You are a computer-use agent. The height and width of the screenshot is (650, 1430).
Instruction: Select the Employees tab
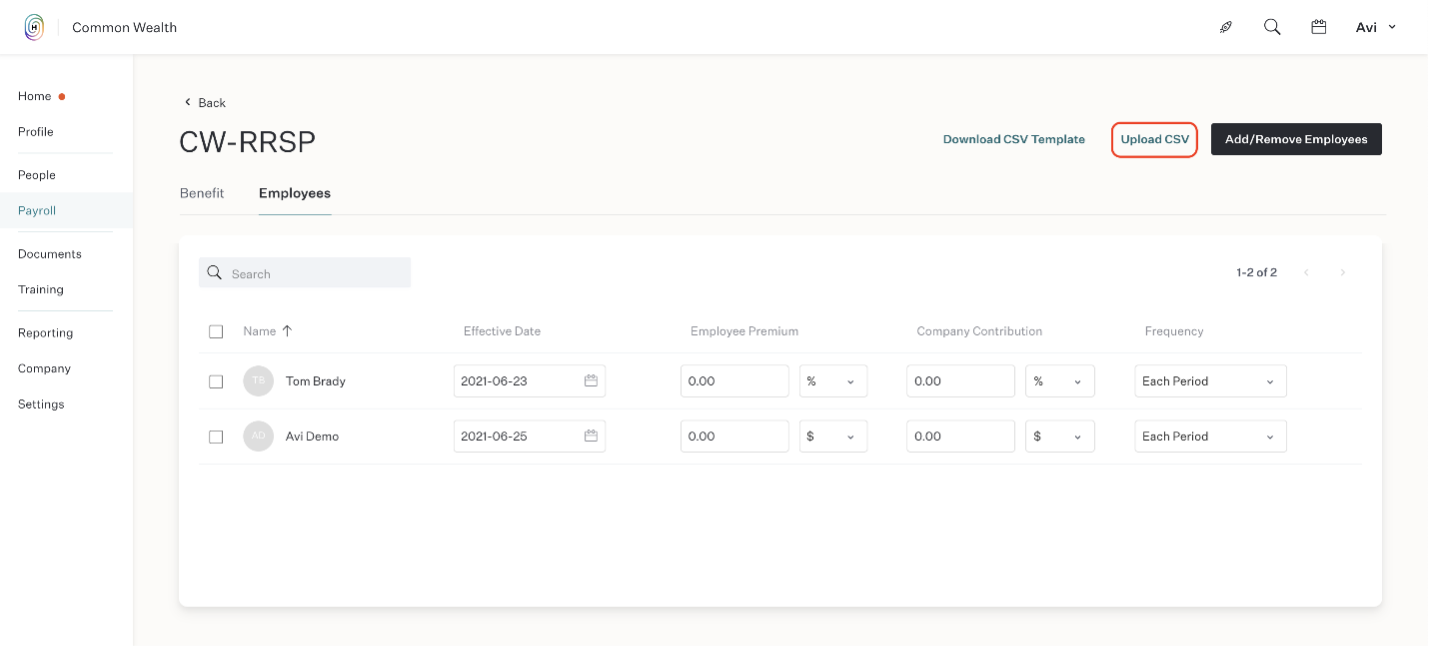(x=295, y=193)
